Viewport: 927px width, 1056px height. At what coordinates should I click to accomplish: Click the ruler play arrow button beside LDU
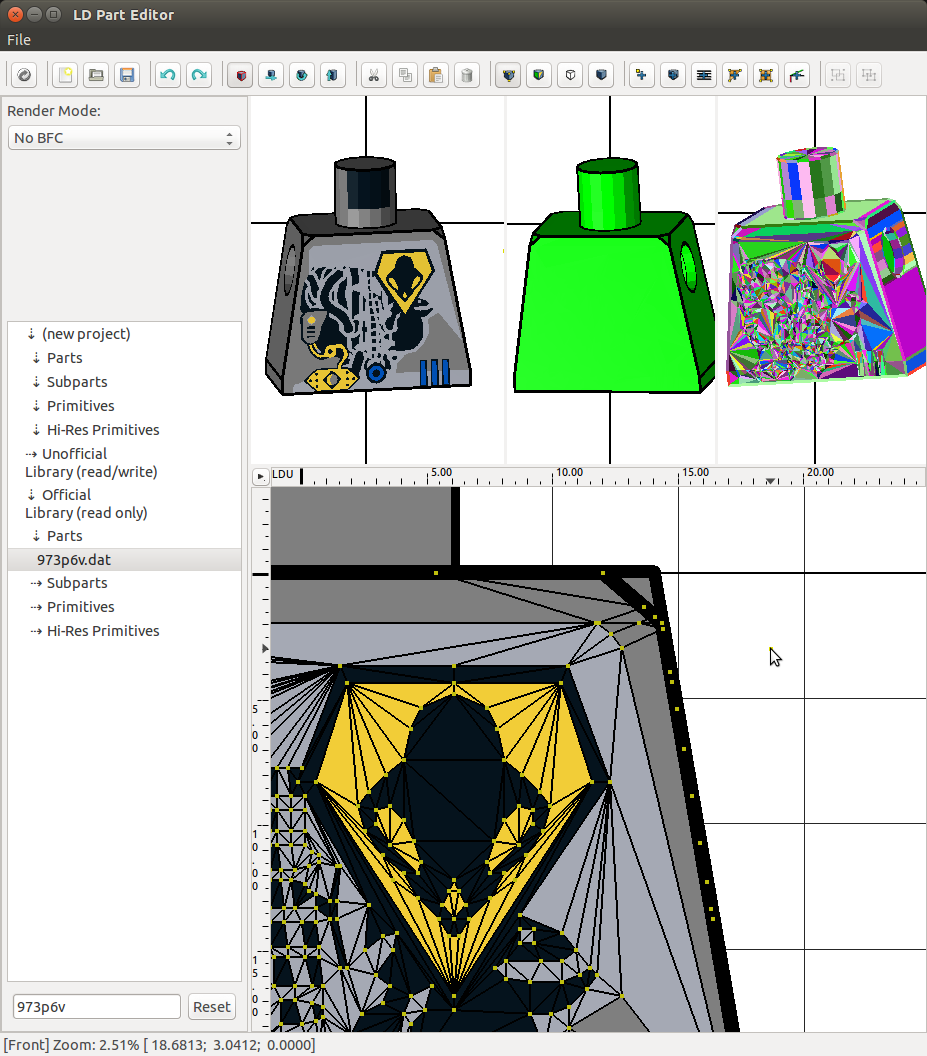[x=260, y=475]
